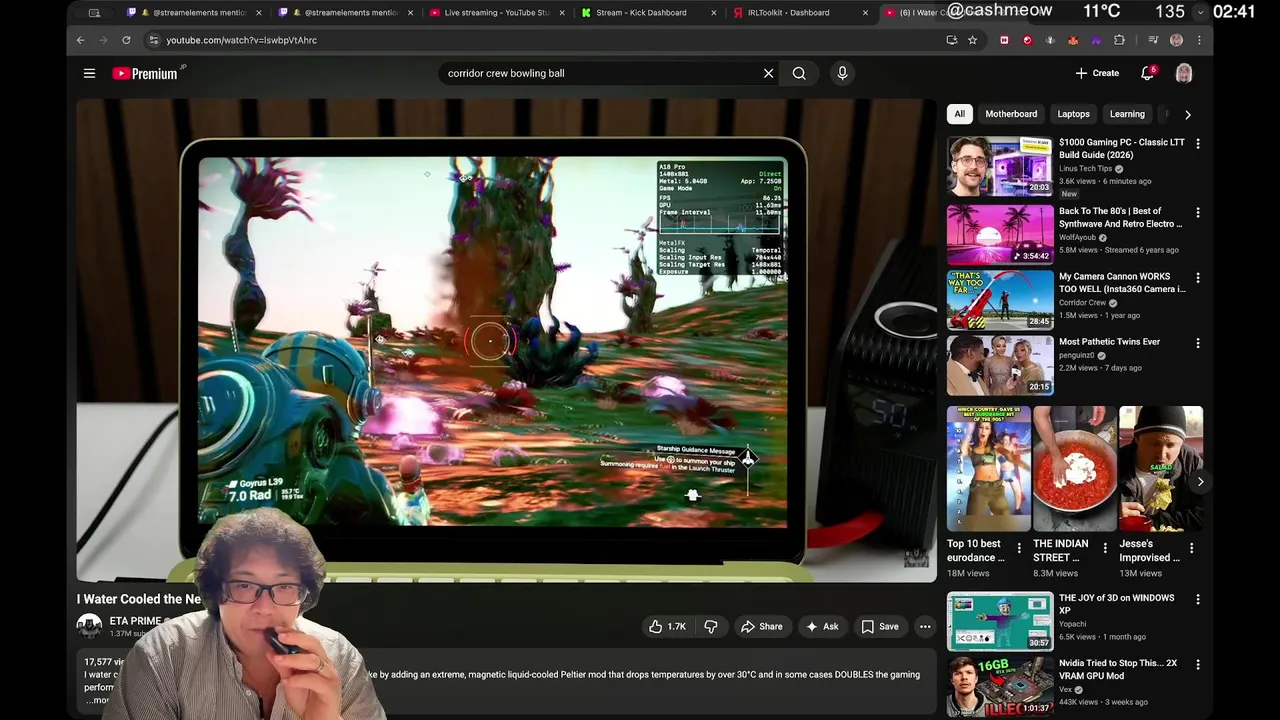Open options for JOY OF 3D video
This screenshot has height=720, width=1280.
(1197, 600)
